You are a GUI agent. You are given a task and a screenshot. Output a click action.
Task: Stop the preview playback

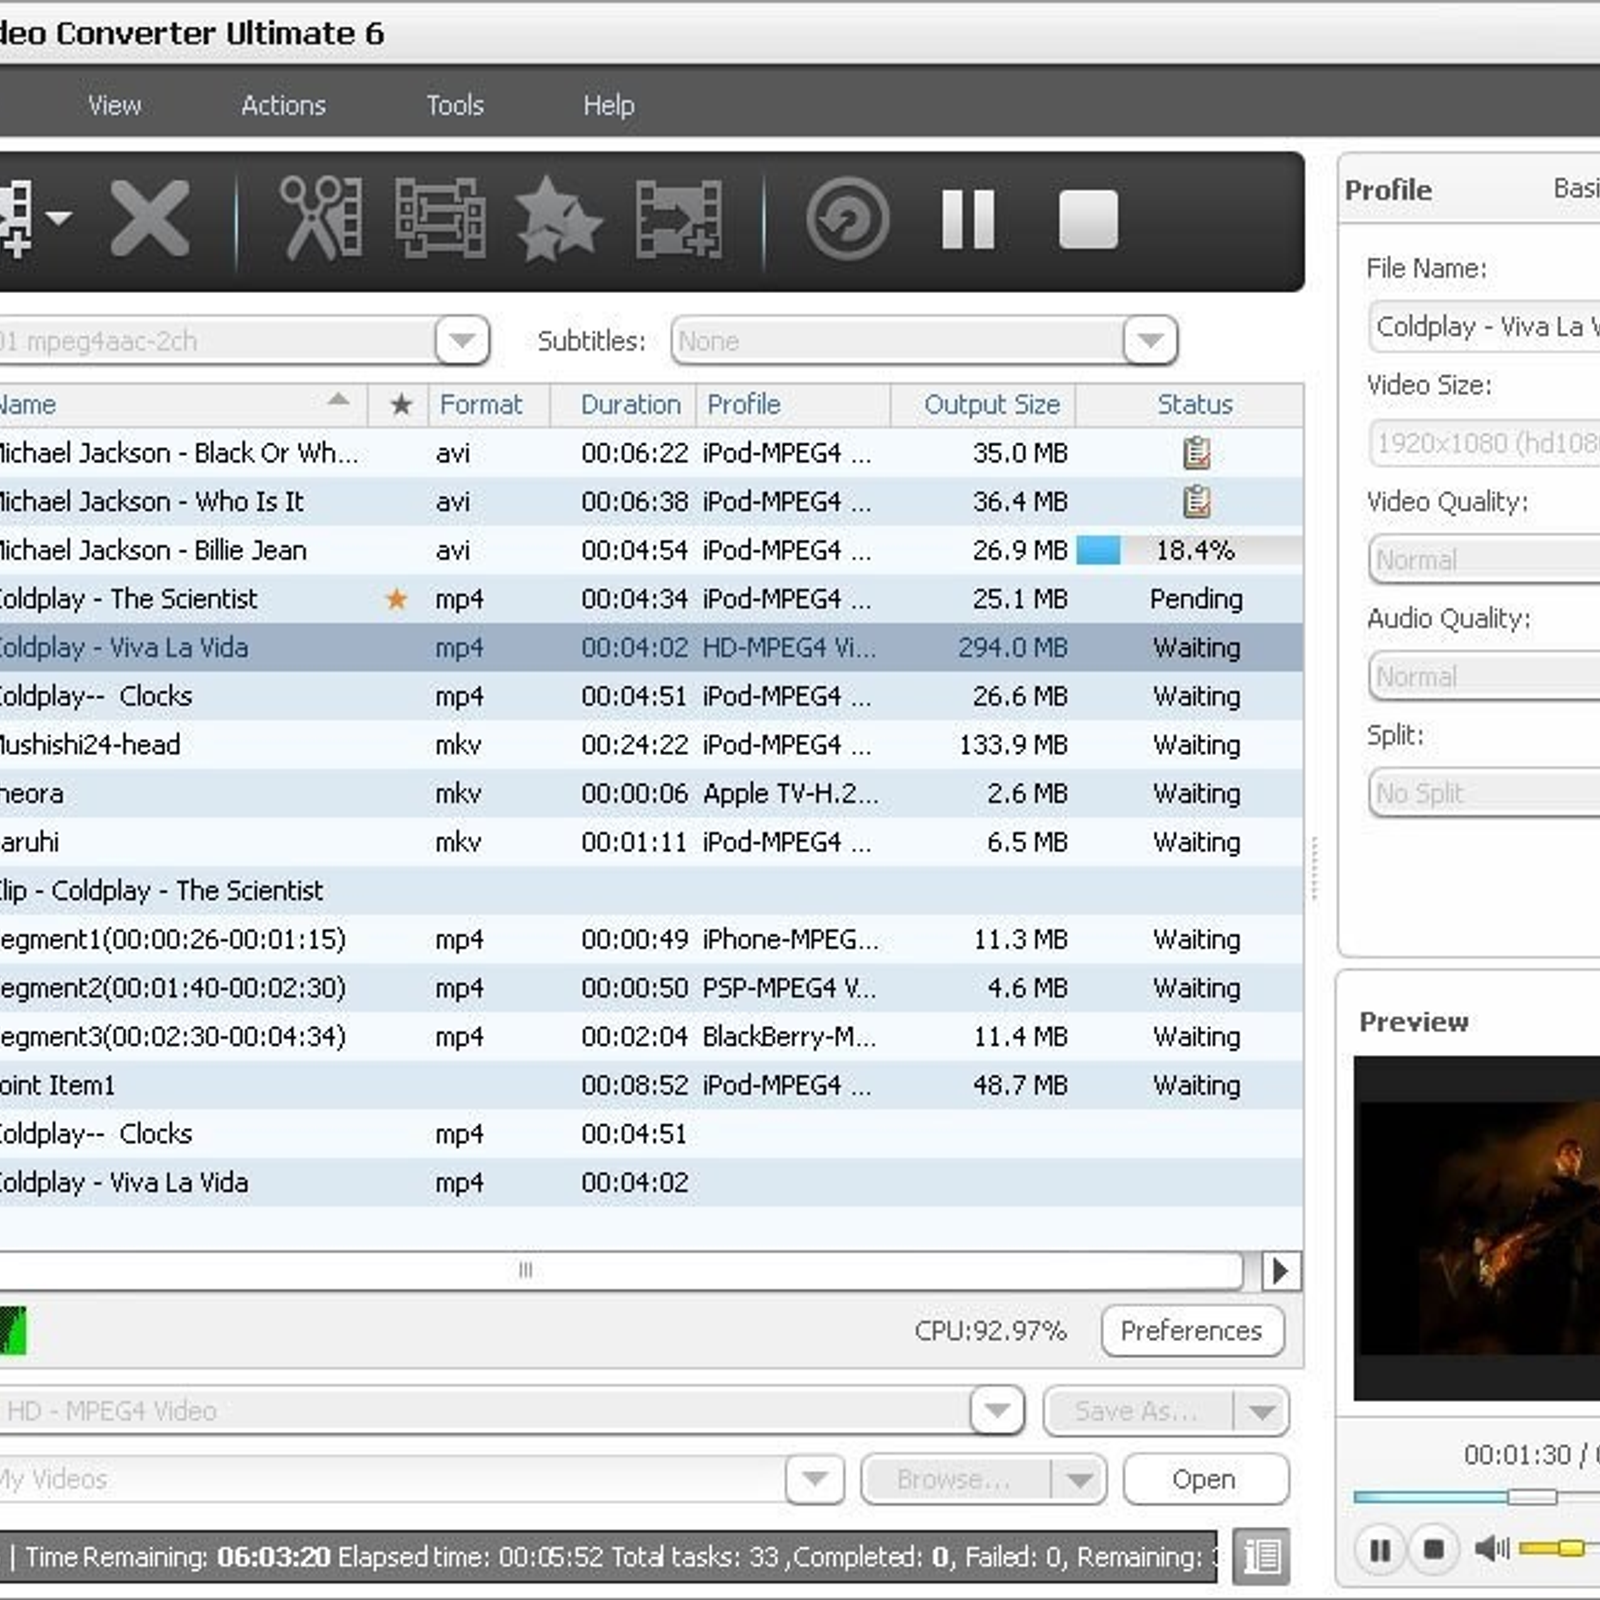coord(1433,1550)
